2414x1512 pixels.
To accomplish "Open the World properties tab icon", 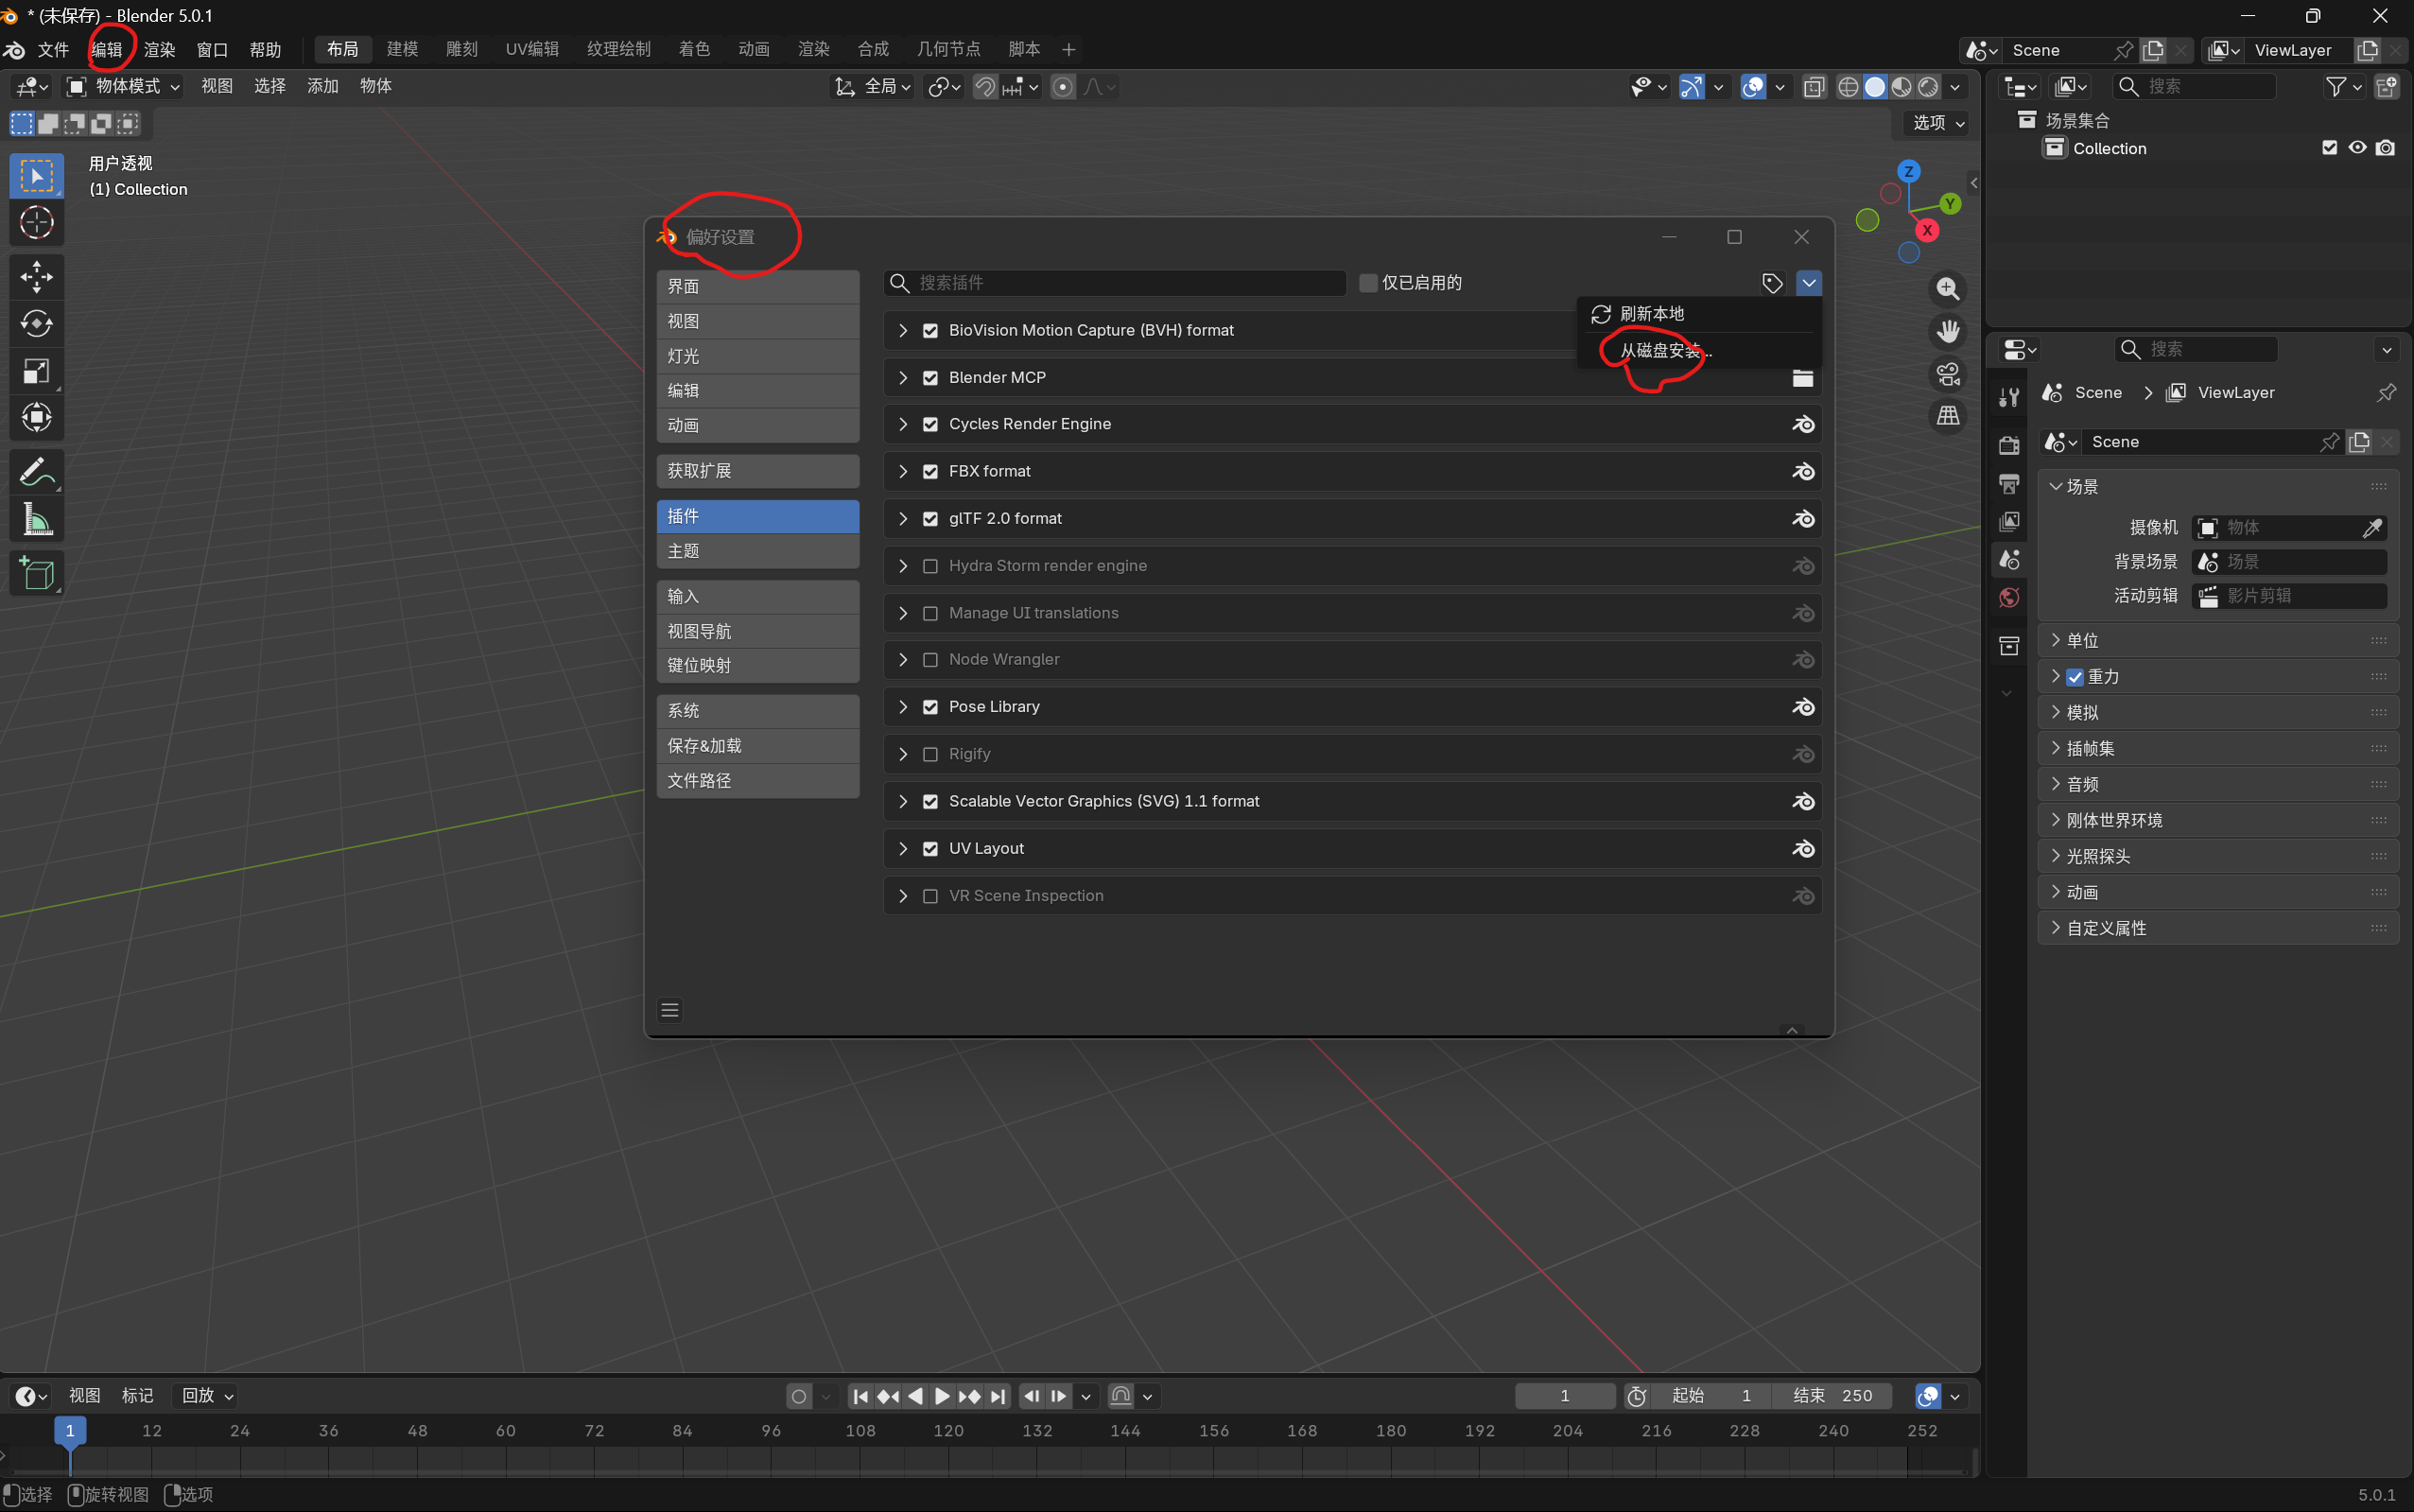I will pyautogui.click(x=2009, y=598).
